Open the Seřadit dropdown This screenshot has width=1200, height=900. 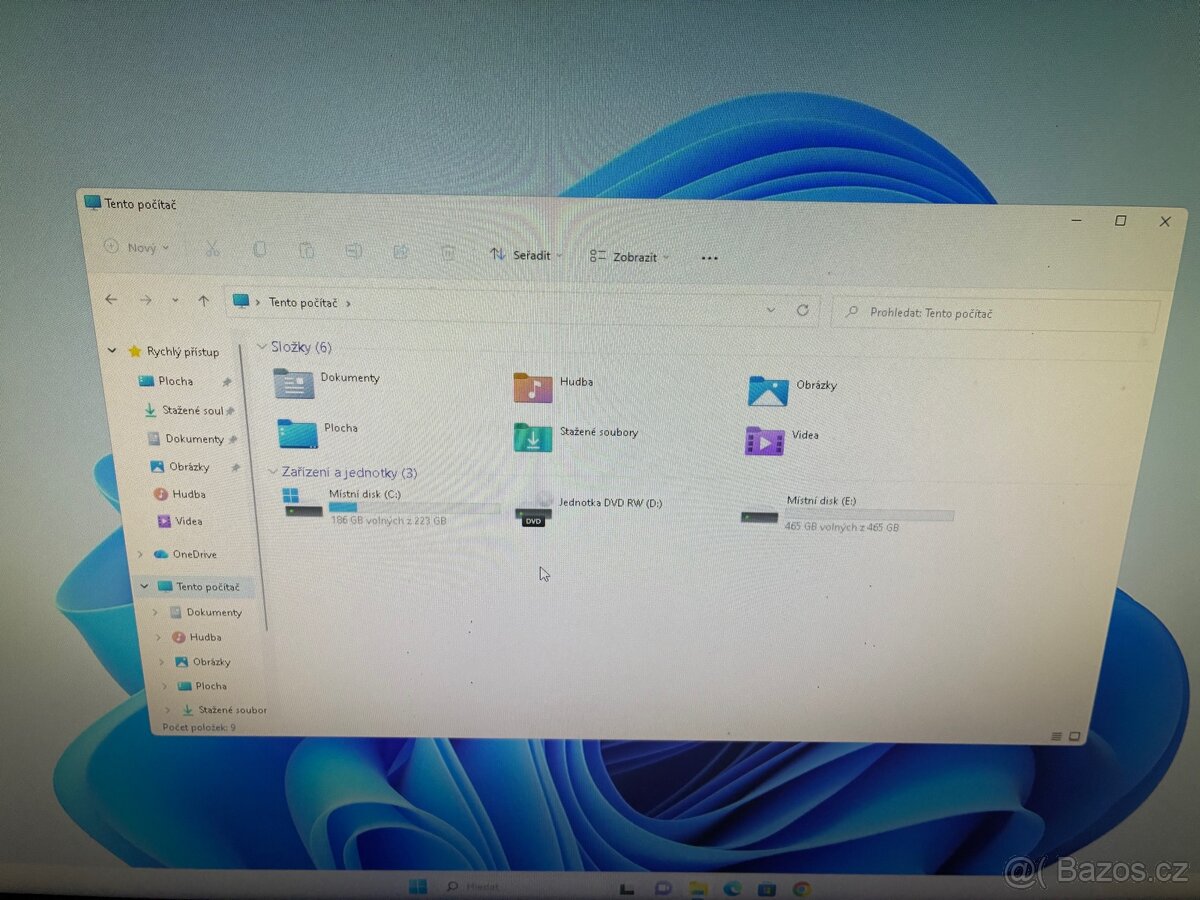coord(527,255)
